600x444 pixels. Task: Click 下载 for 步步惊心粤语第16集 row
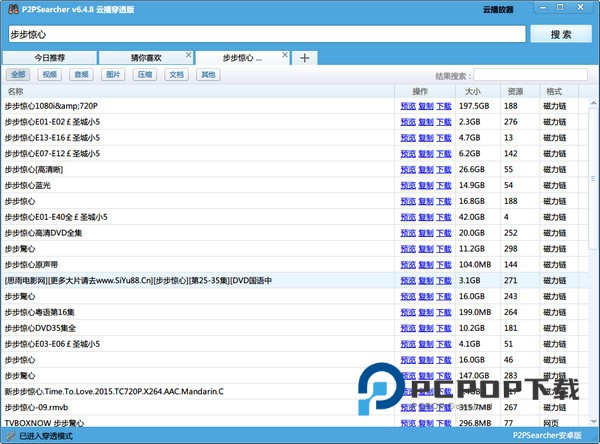pos(444,313)
